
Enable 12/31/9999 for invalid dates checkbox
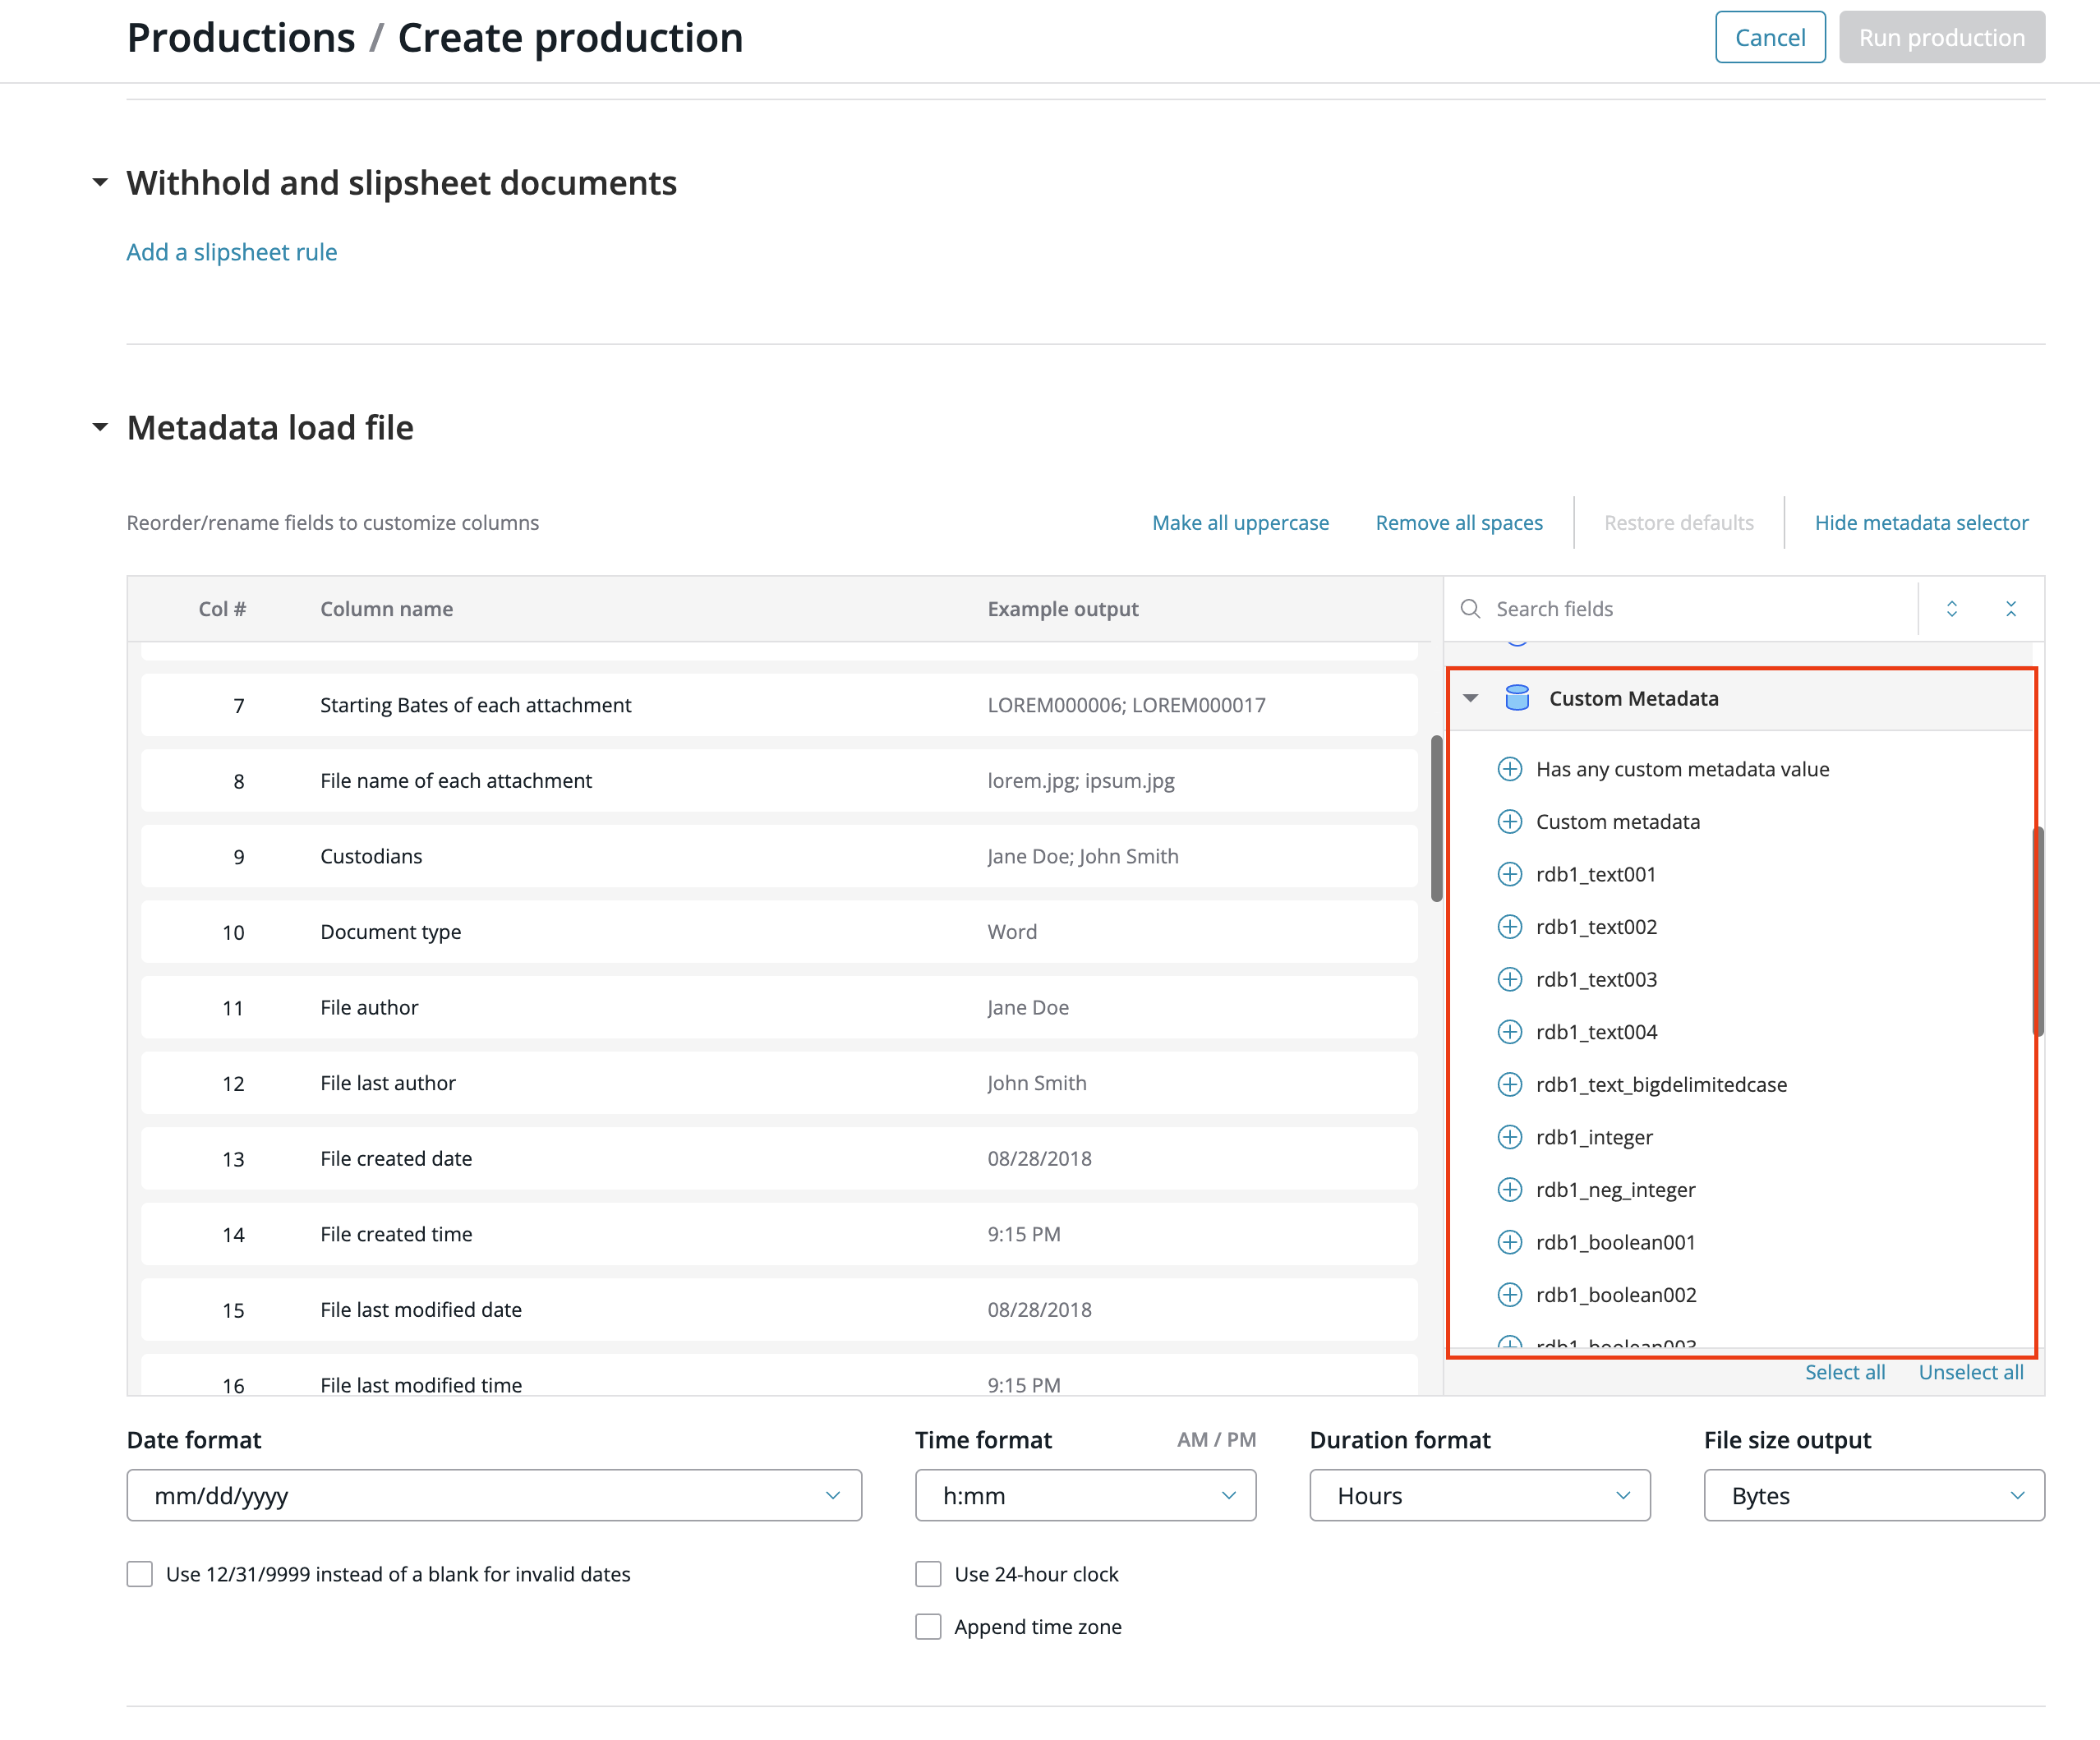[140, 1574]
